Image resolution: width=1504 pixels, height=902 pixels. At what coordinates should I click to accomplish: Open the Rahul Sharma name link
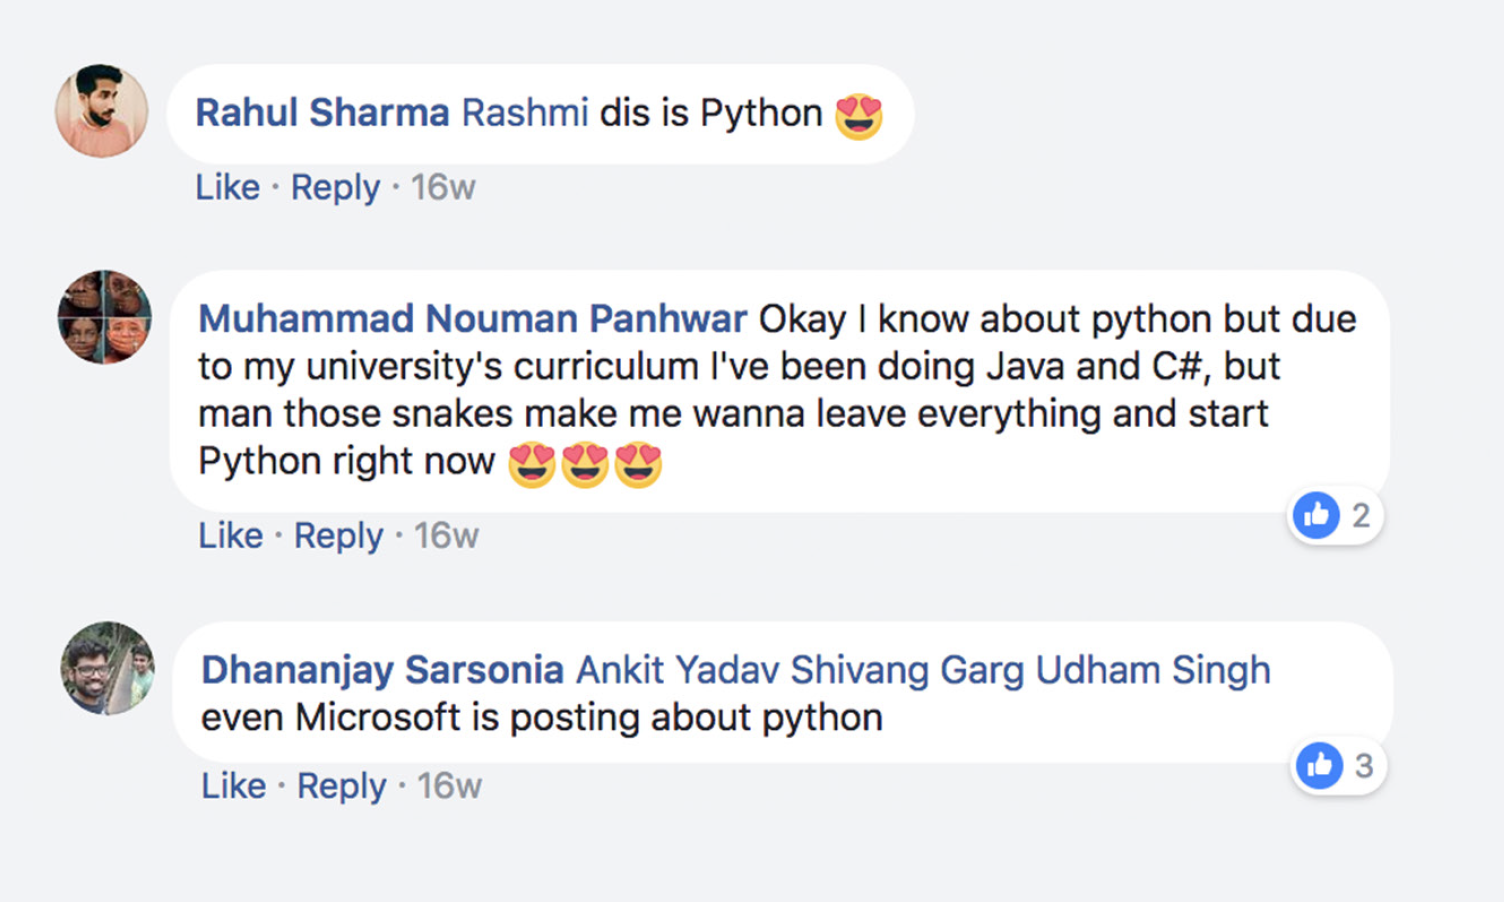[x=322, y=113]
